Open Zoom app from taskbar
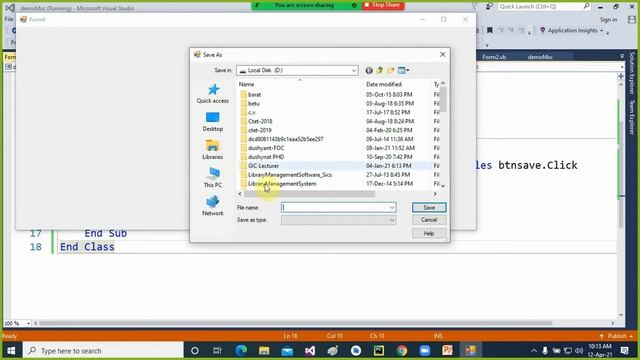The width and height of the screenshot is (640, 360). tap(425, 351)
